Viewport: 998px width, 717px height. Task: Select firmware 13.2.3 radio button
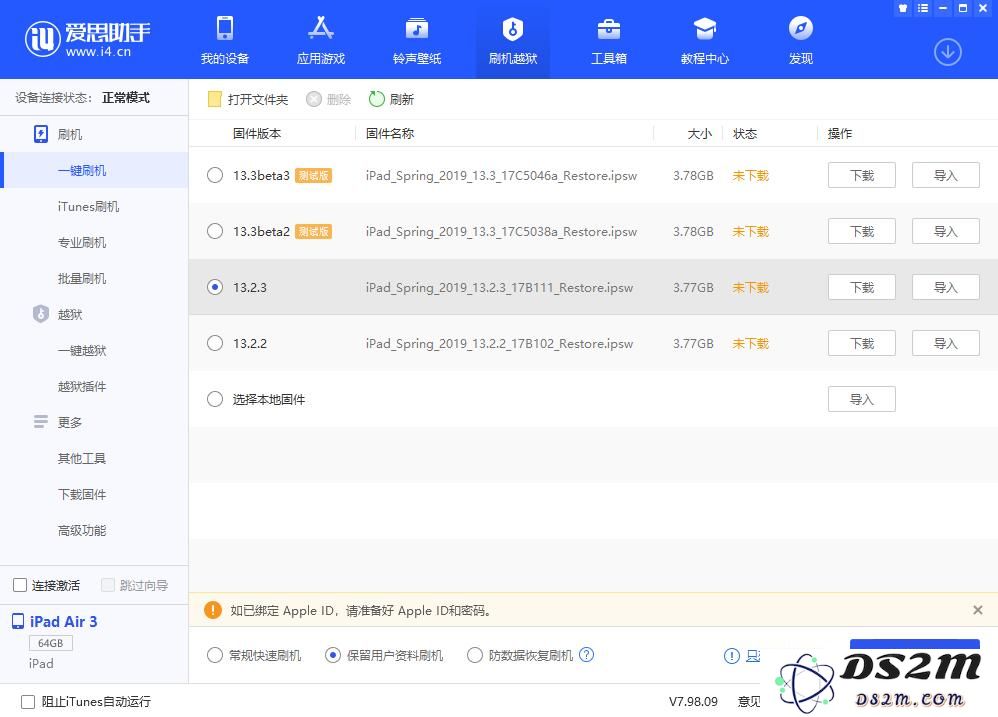pos(215,287)
